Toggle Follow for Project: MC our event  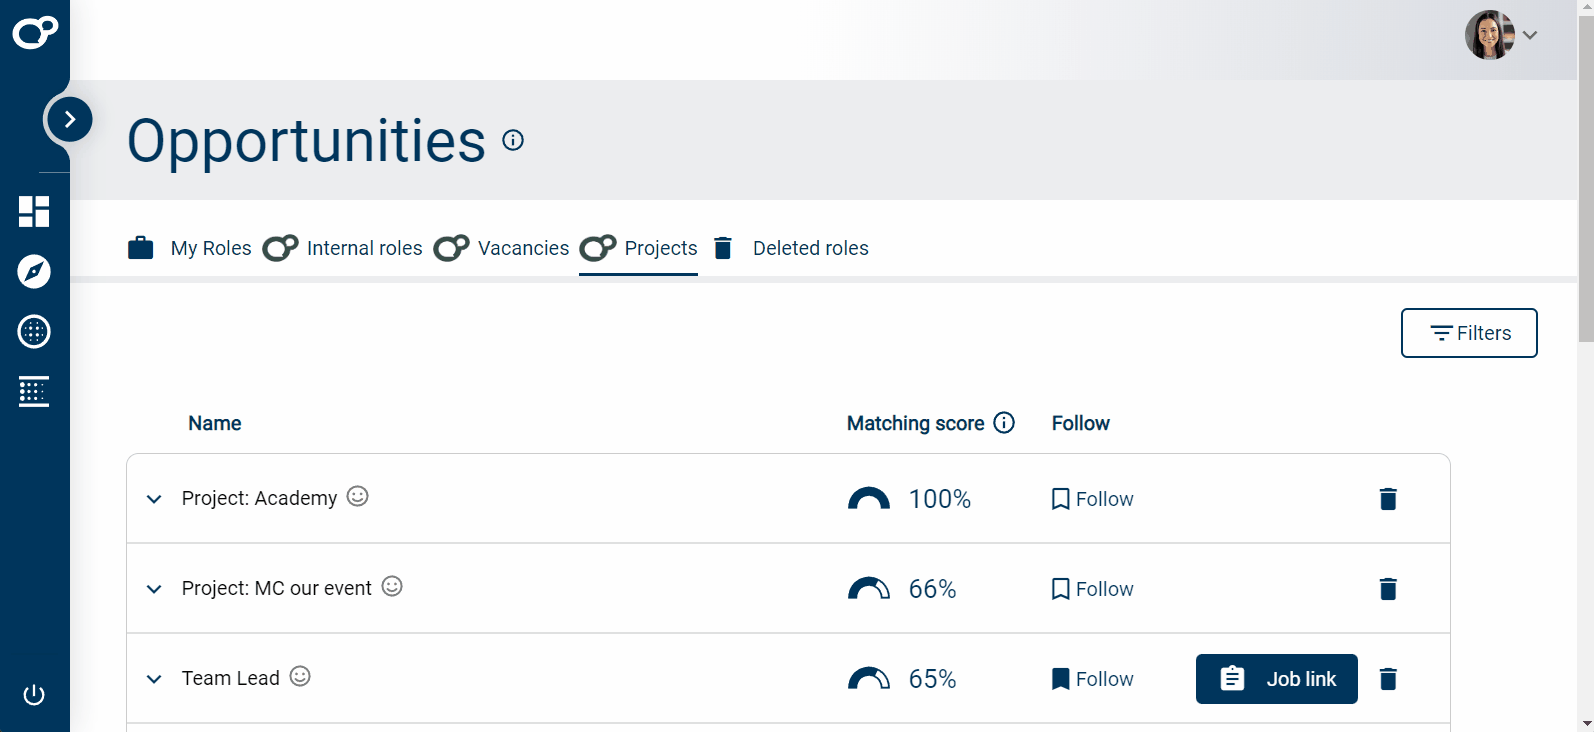1092,589
